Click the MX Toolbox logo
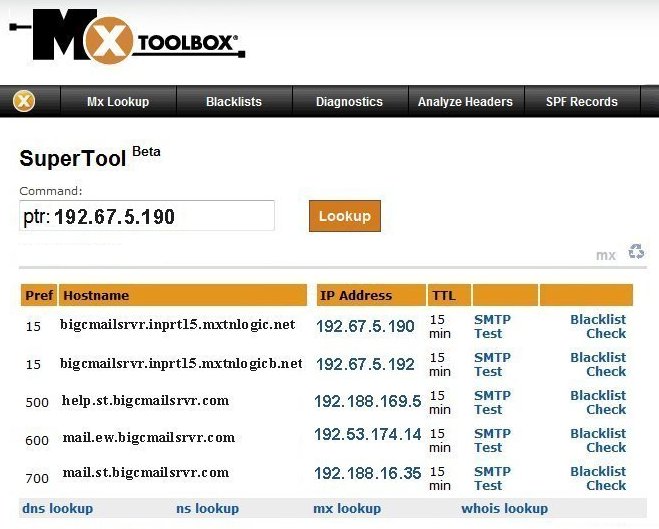Viewport: 659px width, 529px height. click(127, 36)
